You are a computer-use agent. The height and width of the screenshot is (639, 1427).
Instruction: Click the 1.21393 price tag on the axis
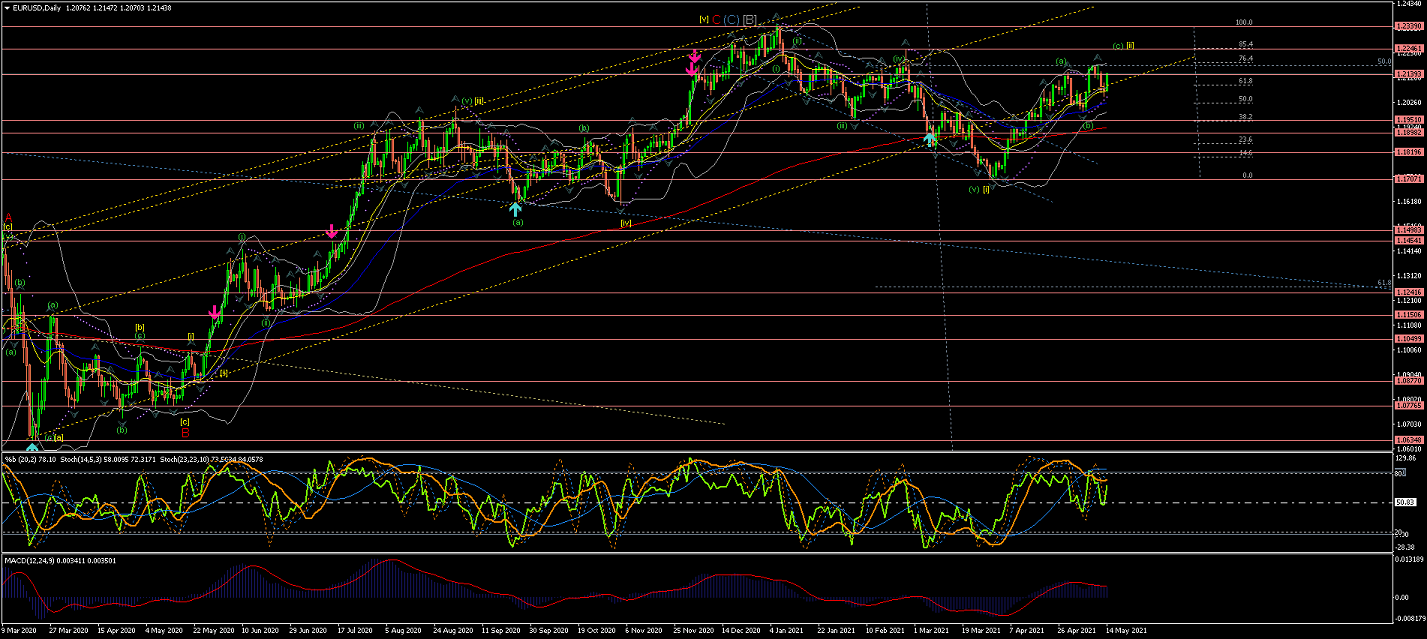(x=1408, y=75)
